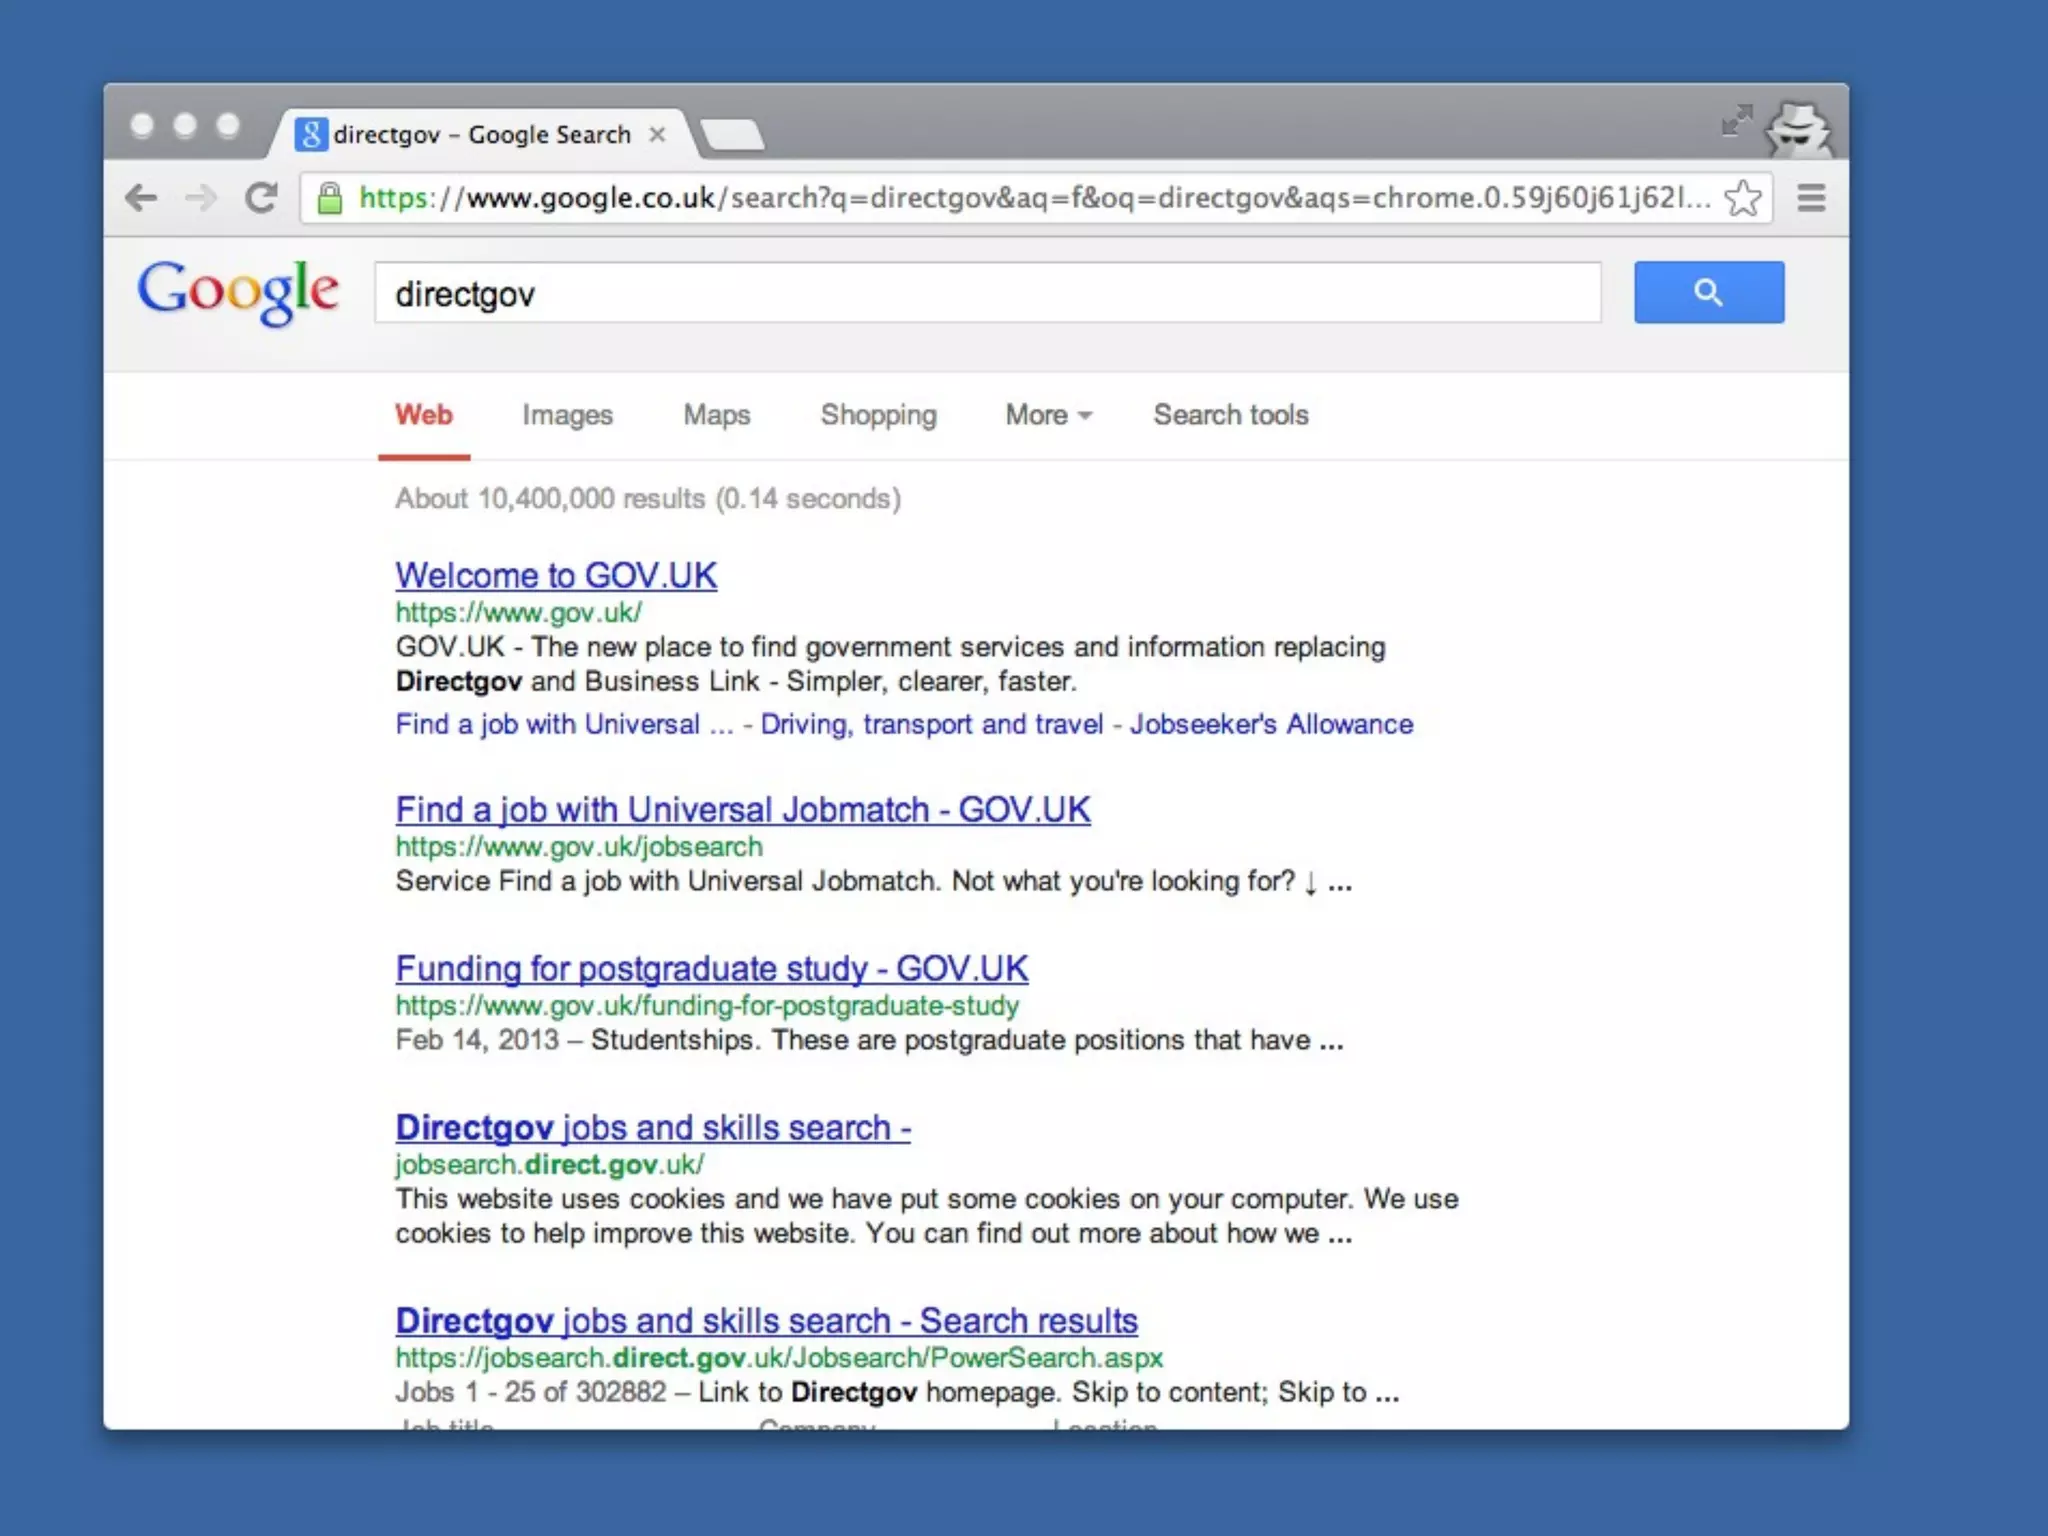Viewport: 2048px width, 1536px height.
Task: Open the Jobseeker's Allowance sitelink
Action: click(1271, 724)
